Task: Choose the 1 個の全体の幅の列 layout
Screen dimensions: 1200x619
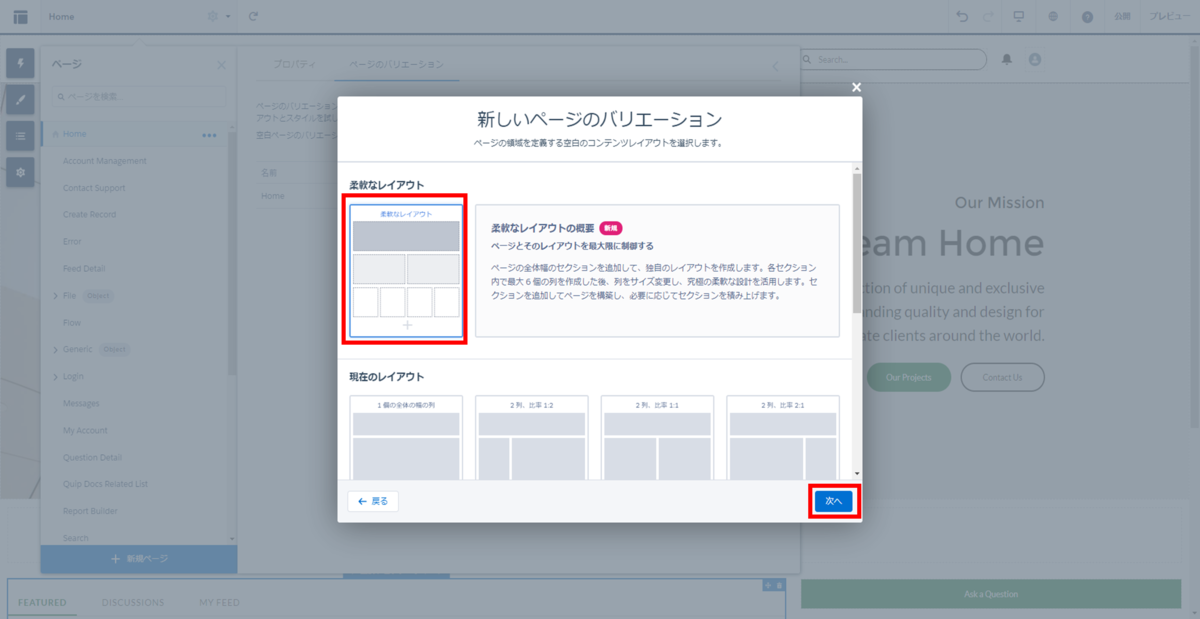Action: (x=406, y=437)
